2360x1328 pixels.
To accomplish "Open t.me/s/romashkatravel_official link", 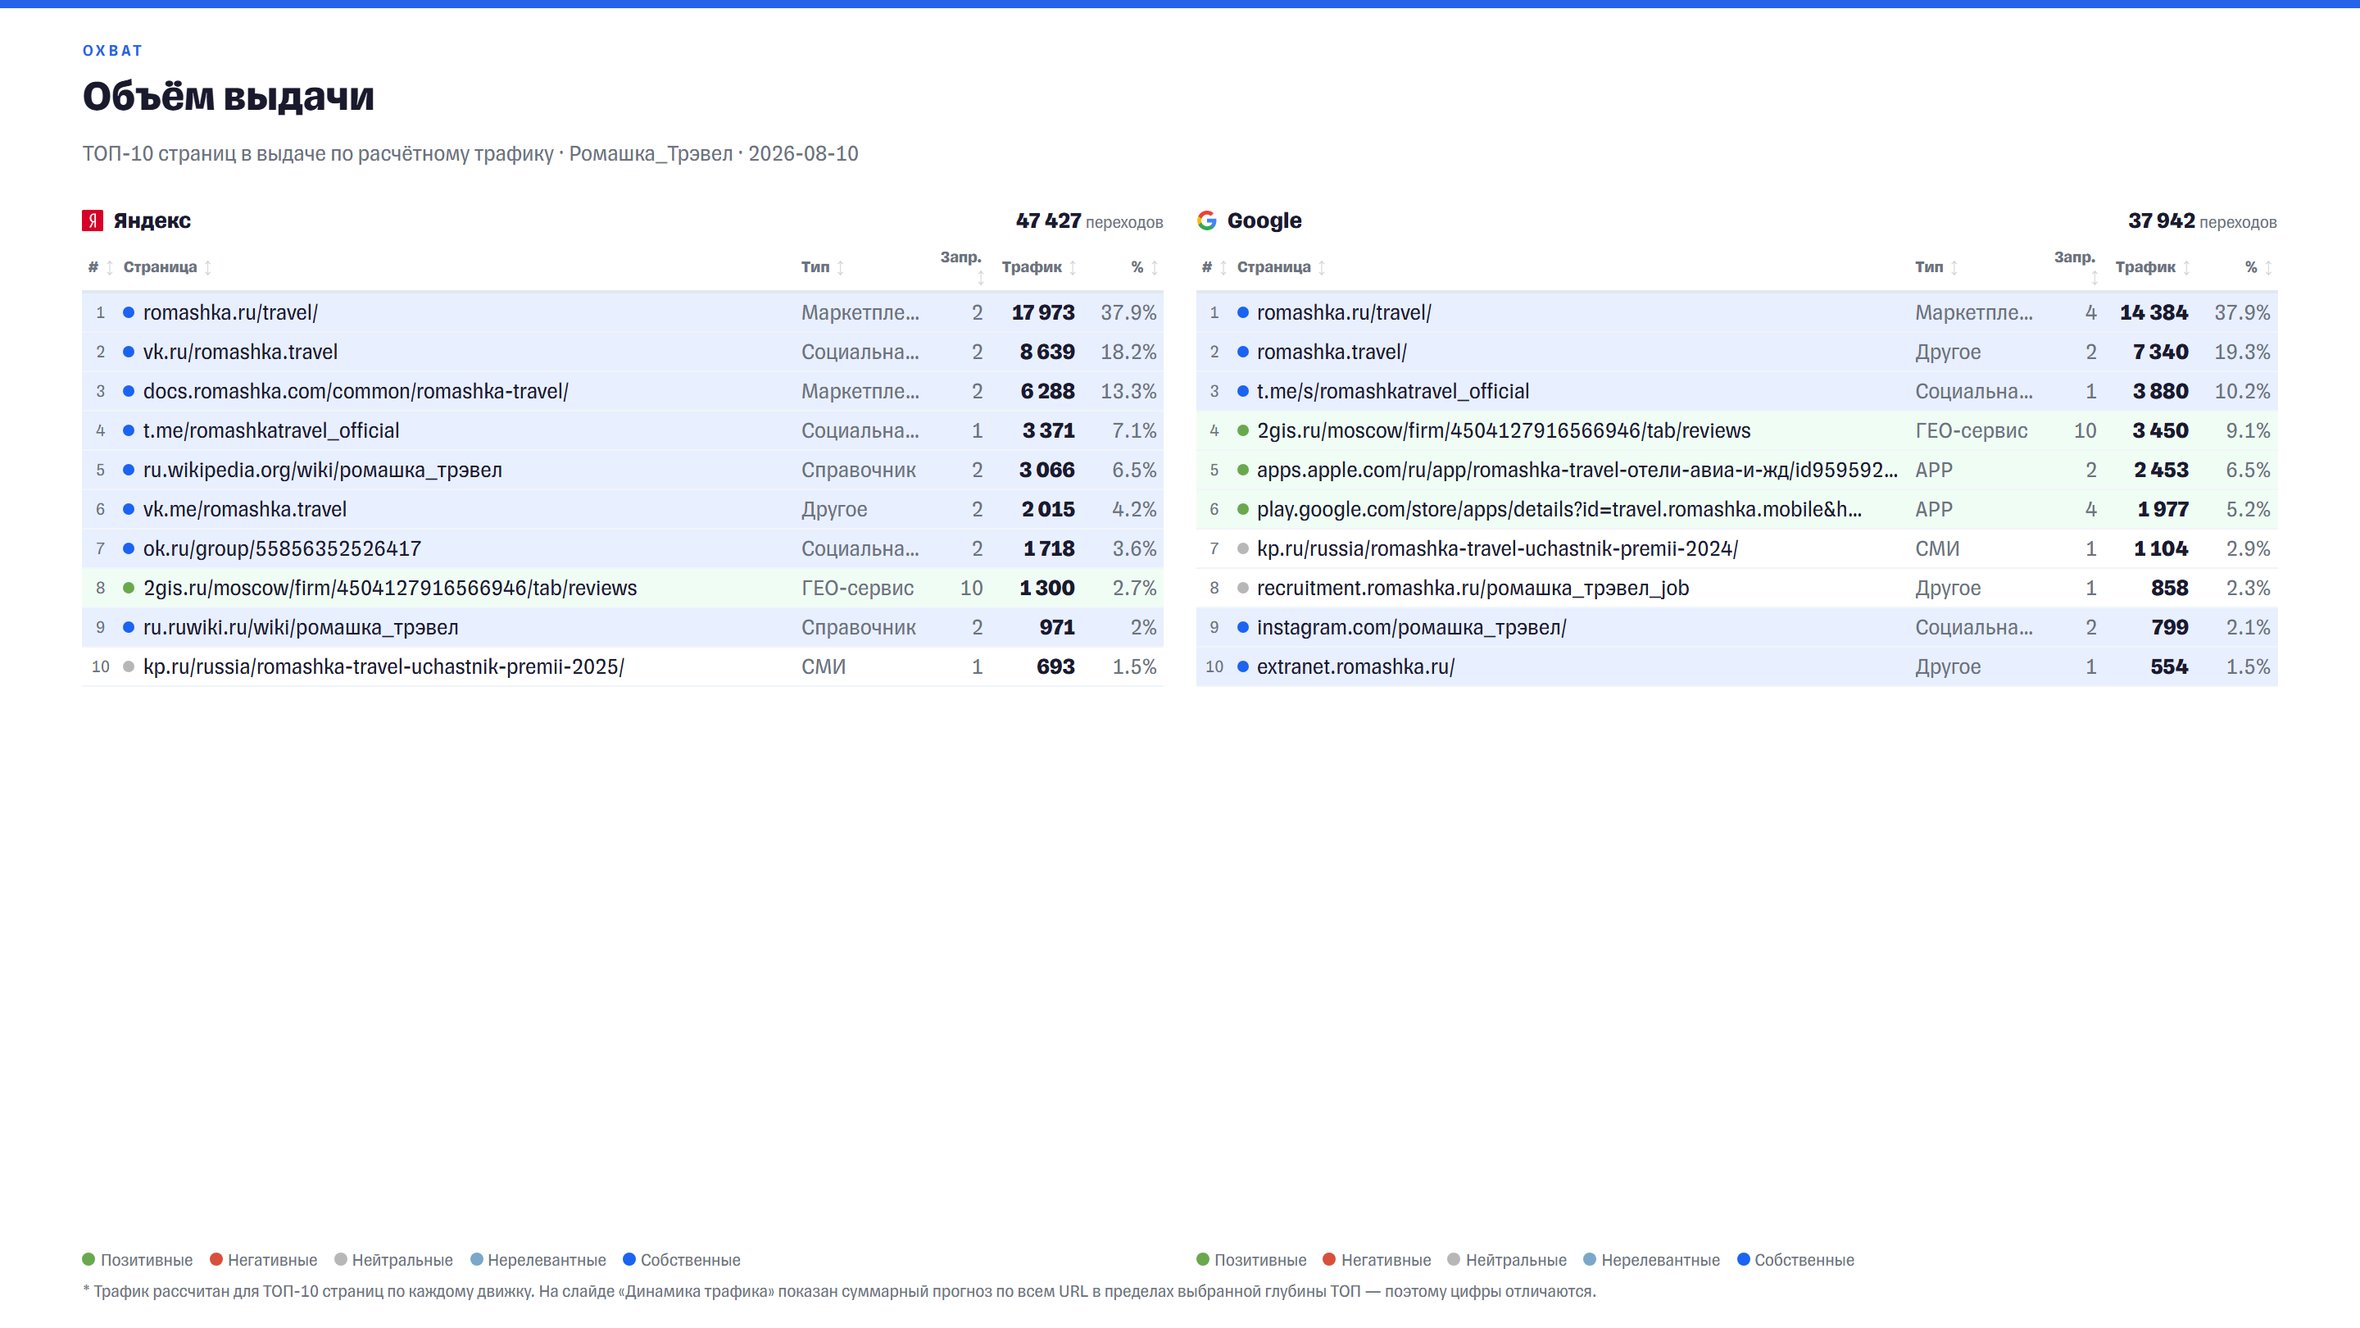I will [x=1393, y=392].
